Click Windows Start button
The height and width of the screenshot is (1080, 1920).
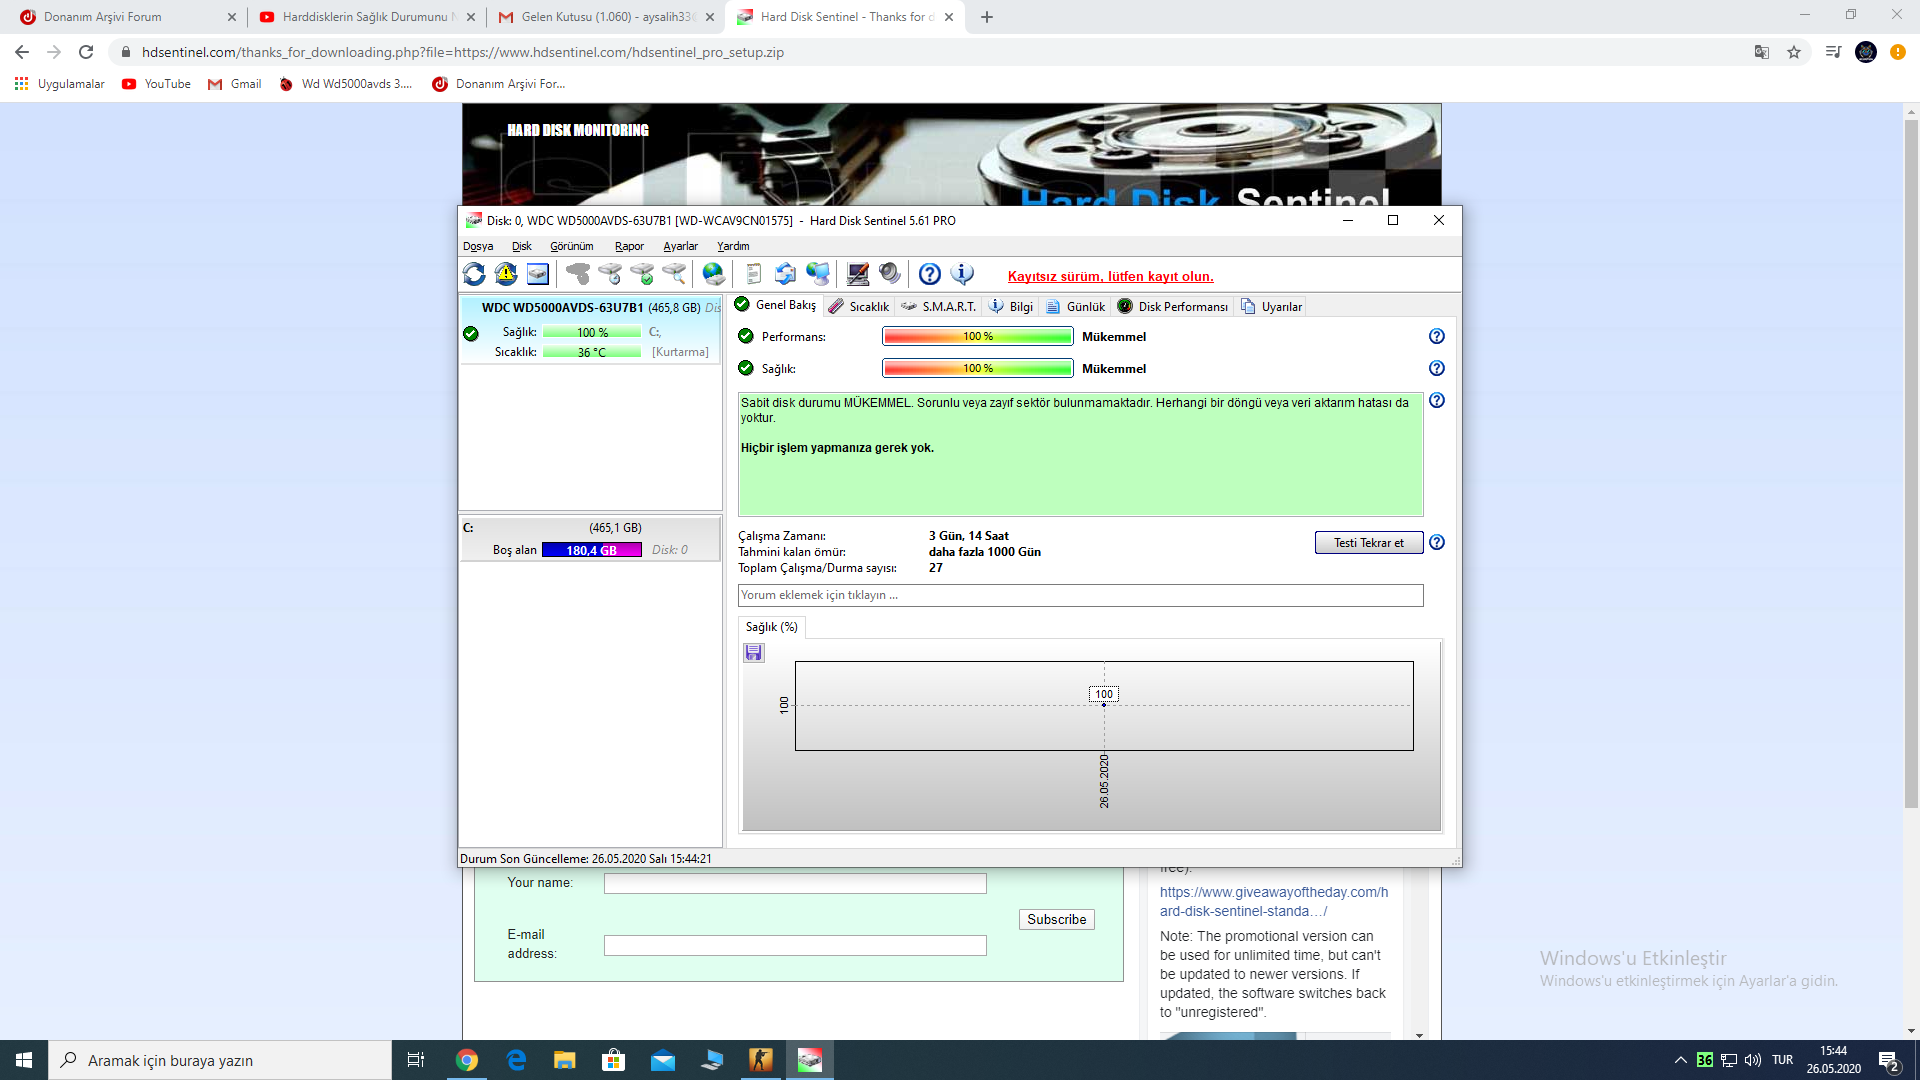tap(24, 1060)
